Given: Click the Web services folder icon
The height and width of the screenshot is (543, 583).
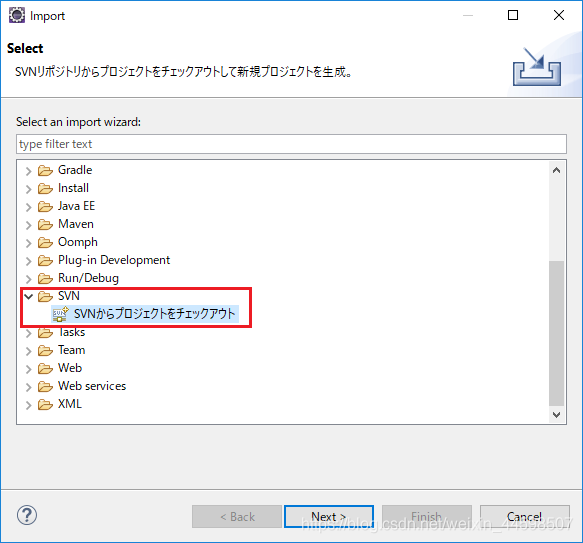Looking at the screenshot, I should 45,386.
